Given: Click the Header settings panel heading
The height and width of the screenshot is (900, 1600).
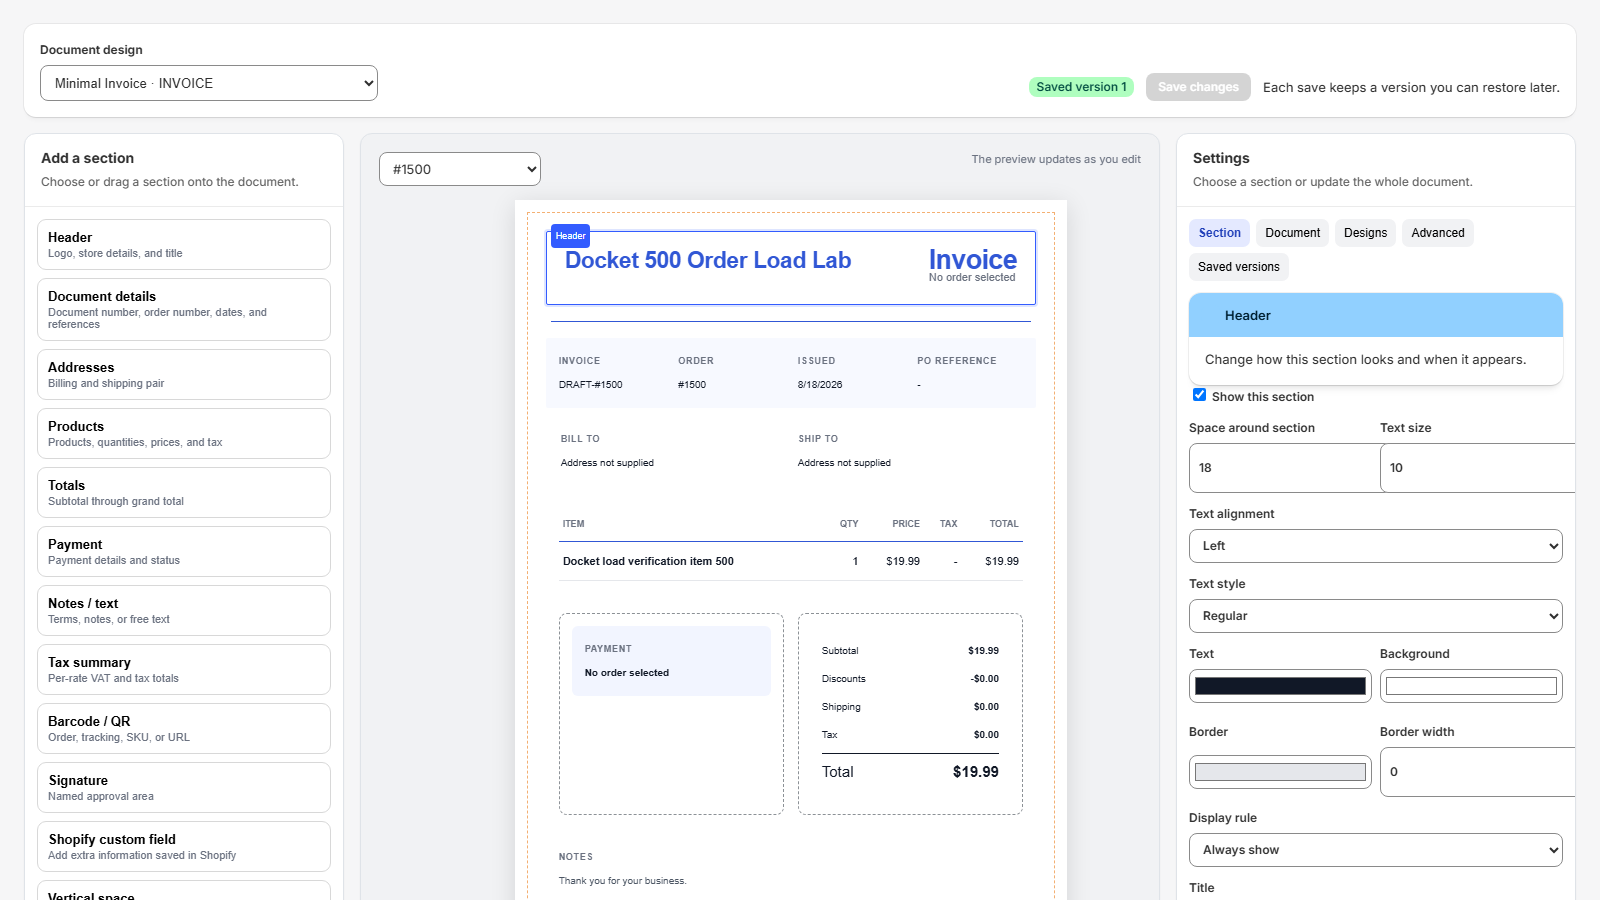Looking at the screenshot, I should 1376,315.
